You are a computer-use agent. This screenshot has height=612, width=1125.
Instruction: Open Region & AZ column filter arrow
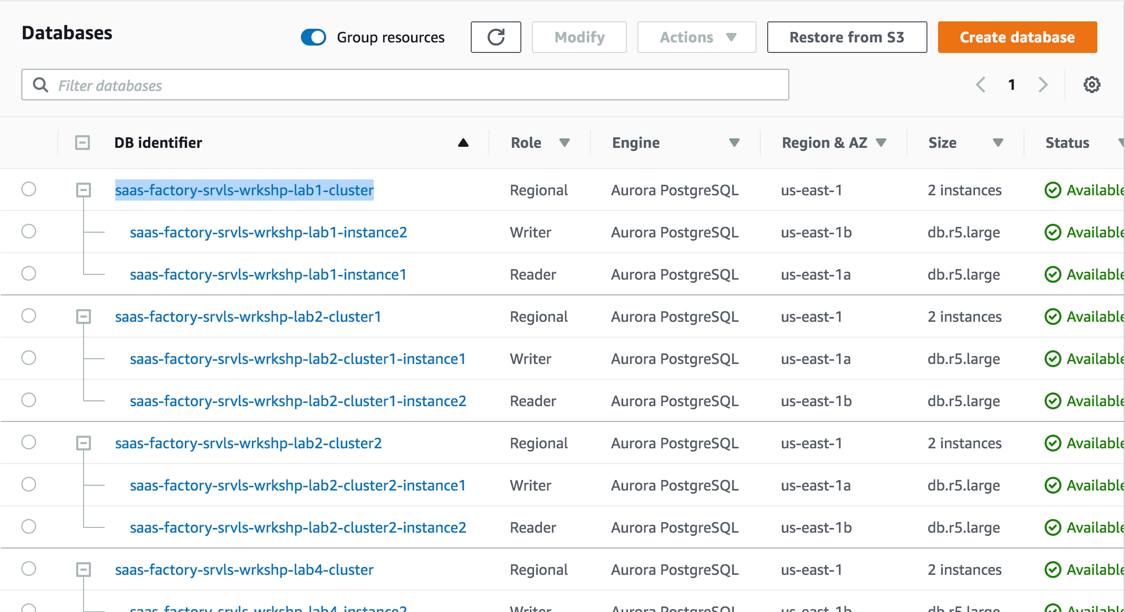point(881,143)
